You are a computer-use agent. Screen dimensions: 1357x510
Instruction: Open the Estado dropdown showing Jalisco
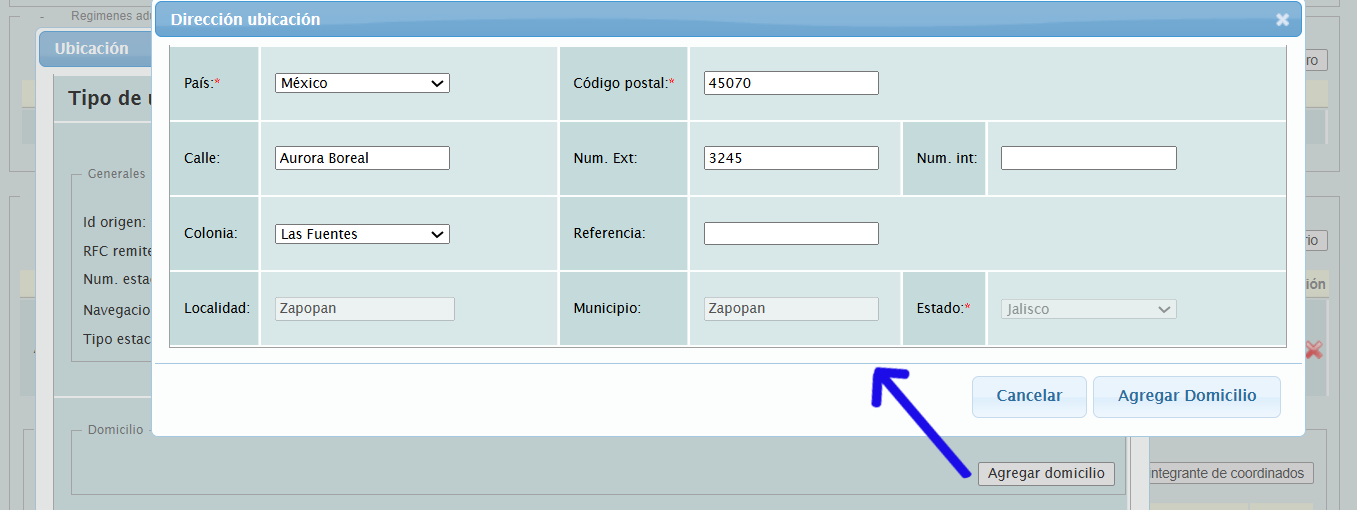click(1088, 309)
